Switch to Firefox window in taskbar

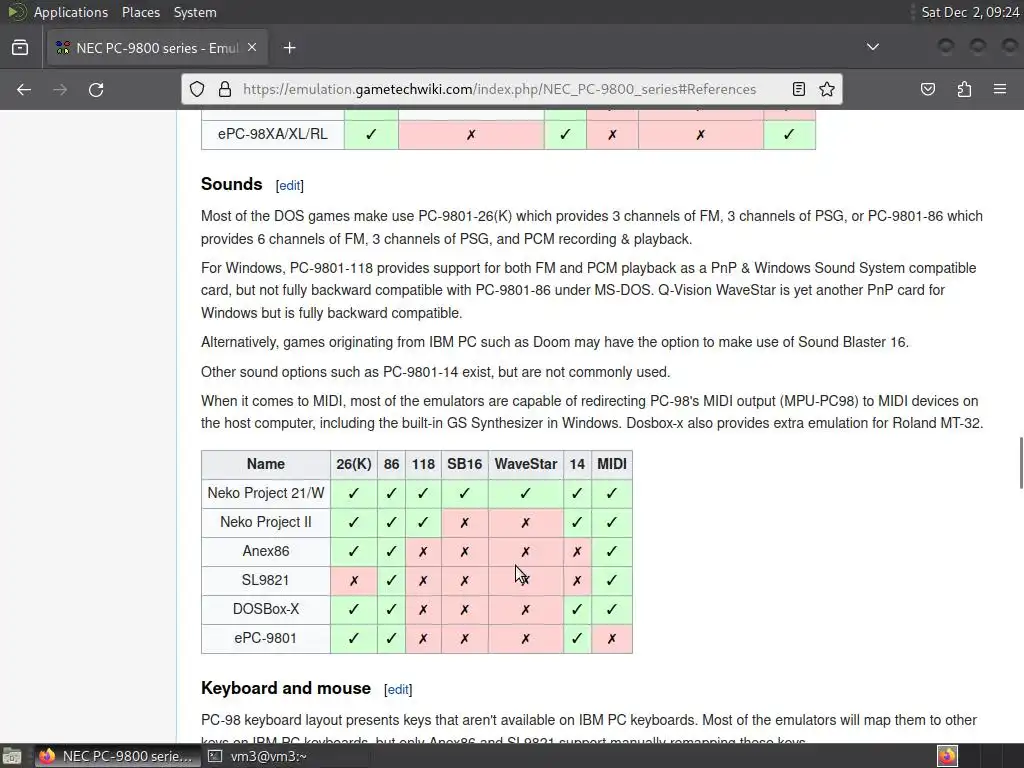tap(116, 756)
